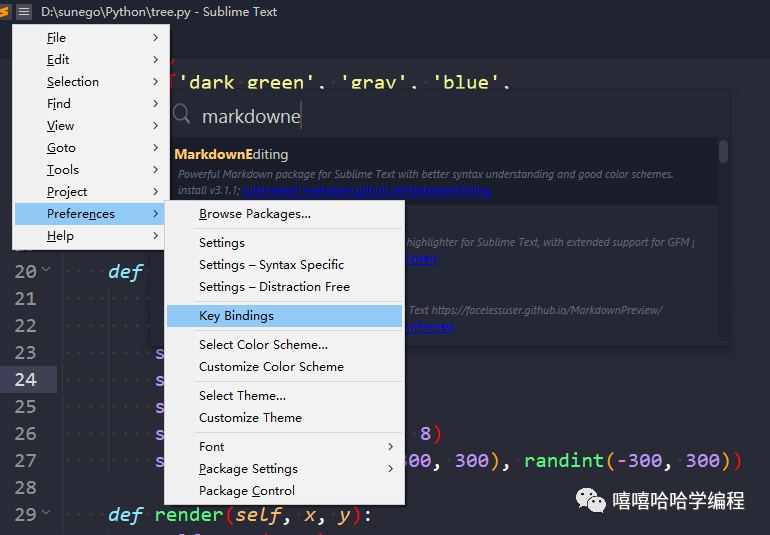770x535 pixels.
Task: Expand the Tools submenu arrow
Action: (x=156, y=170)
